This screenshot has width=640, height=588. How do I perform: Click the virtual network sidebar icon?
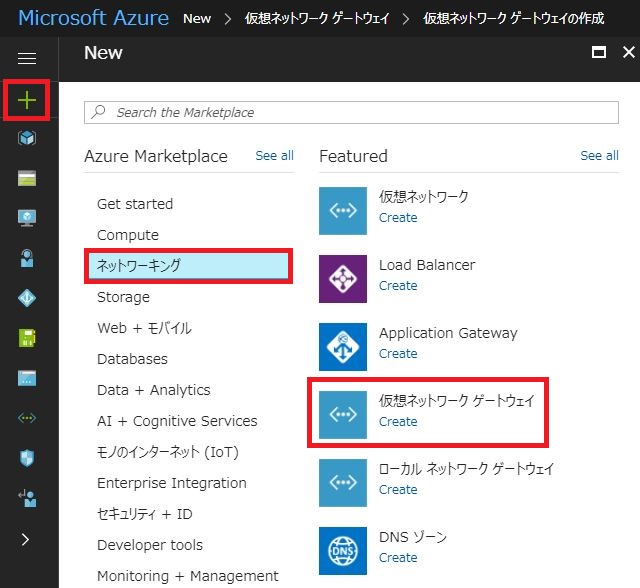(x=27, y=418)
